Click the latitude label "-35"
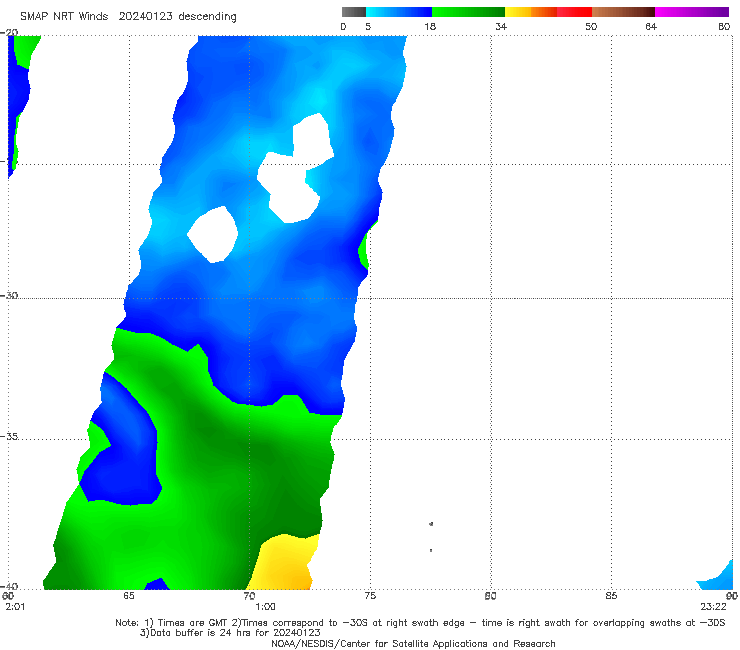Viewport: 740px width, 650px height. point(9,436)
